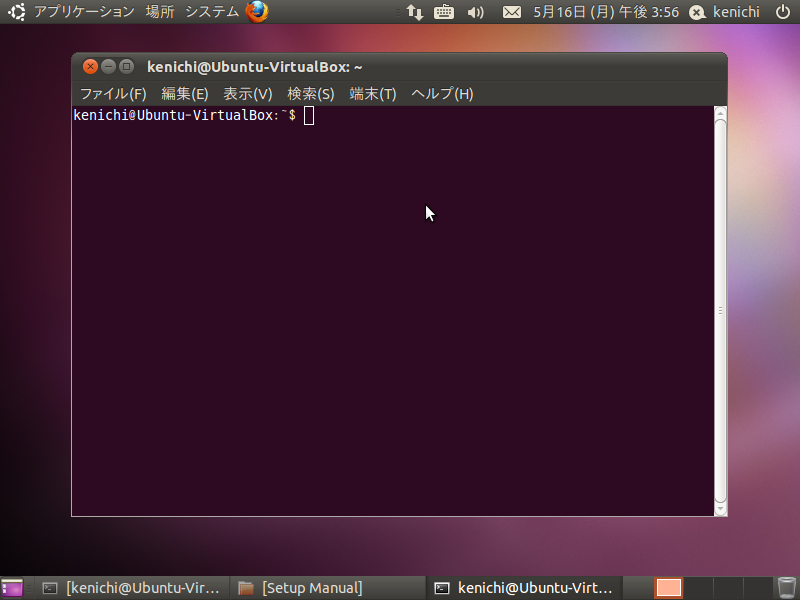Maximize the terminal window
The width and height of the screenshot is (800, 600).
[x=127, y=66]
